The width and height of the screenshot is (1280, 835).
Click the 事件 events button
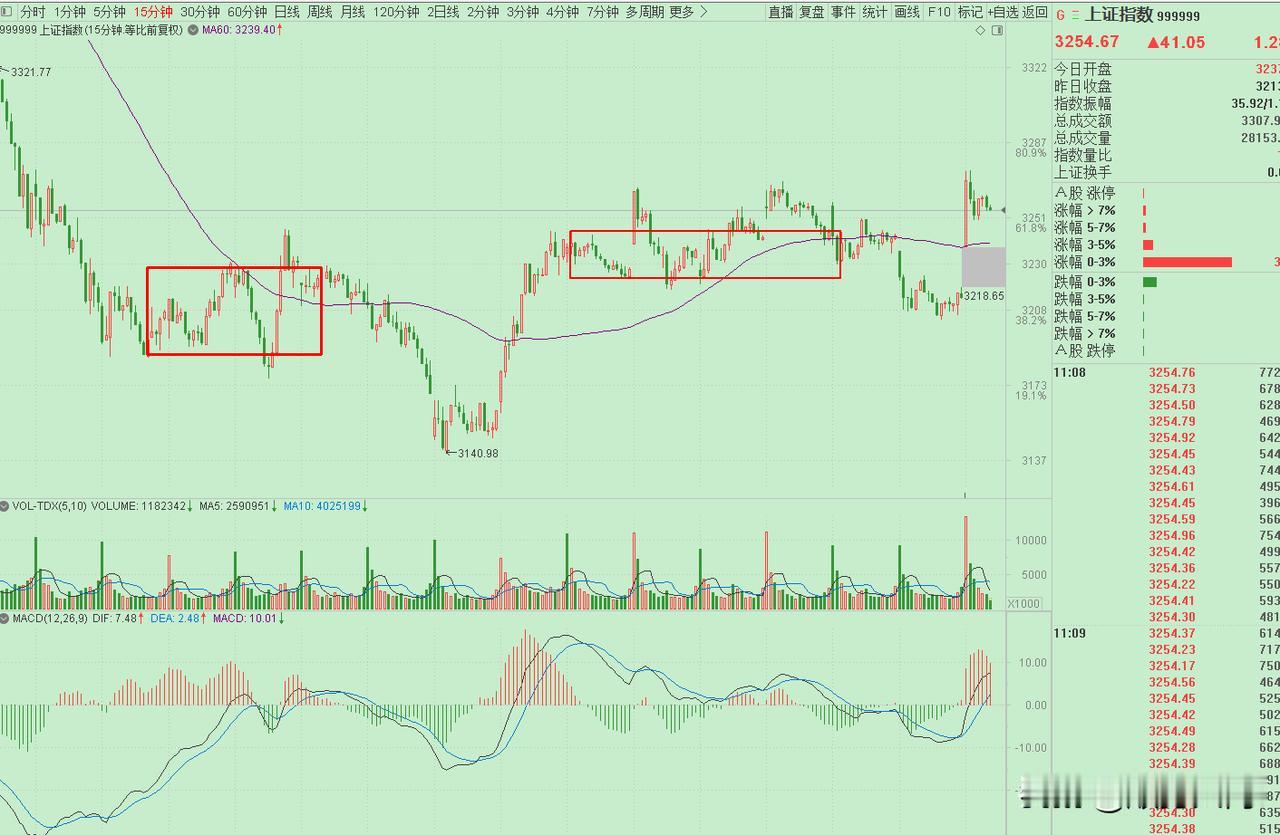(843, 12)
